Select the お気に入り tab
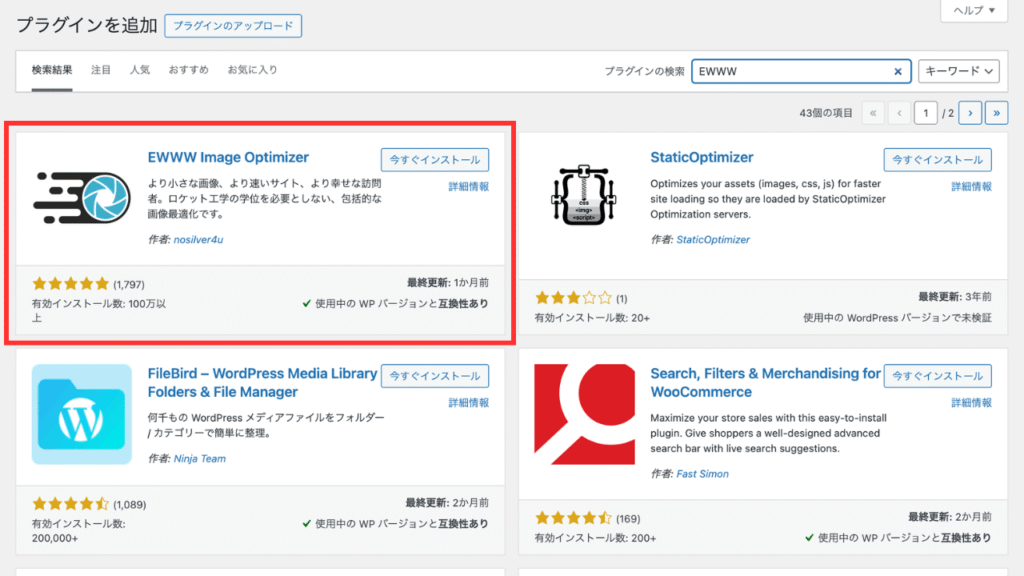Screen dimensions: 1024x576 click(252, 70)
